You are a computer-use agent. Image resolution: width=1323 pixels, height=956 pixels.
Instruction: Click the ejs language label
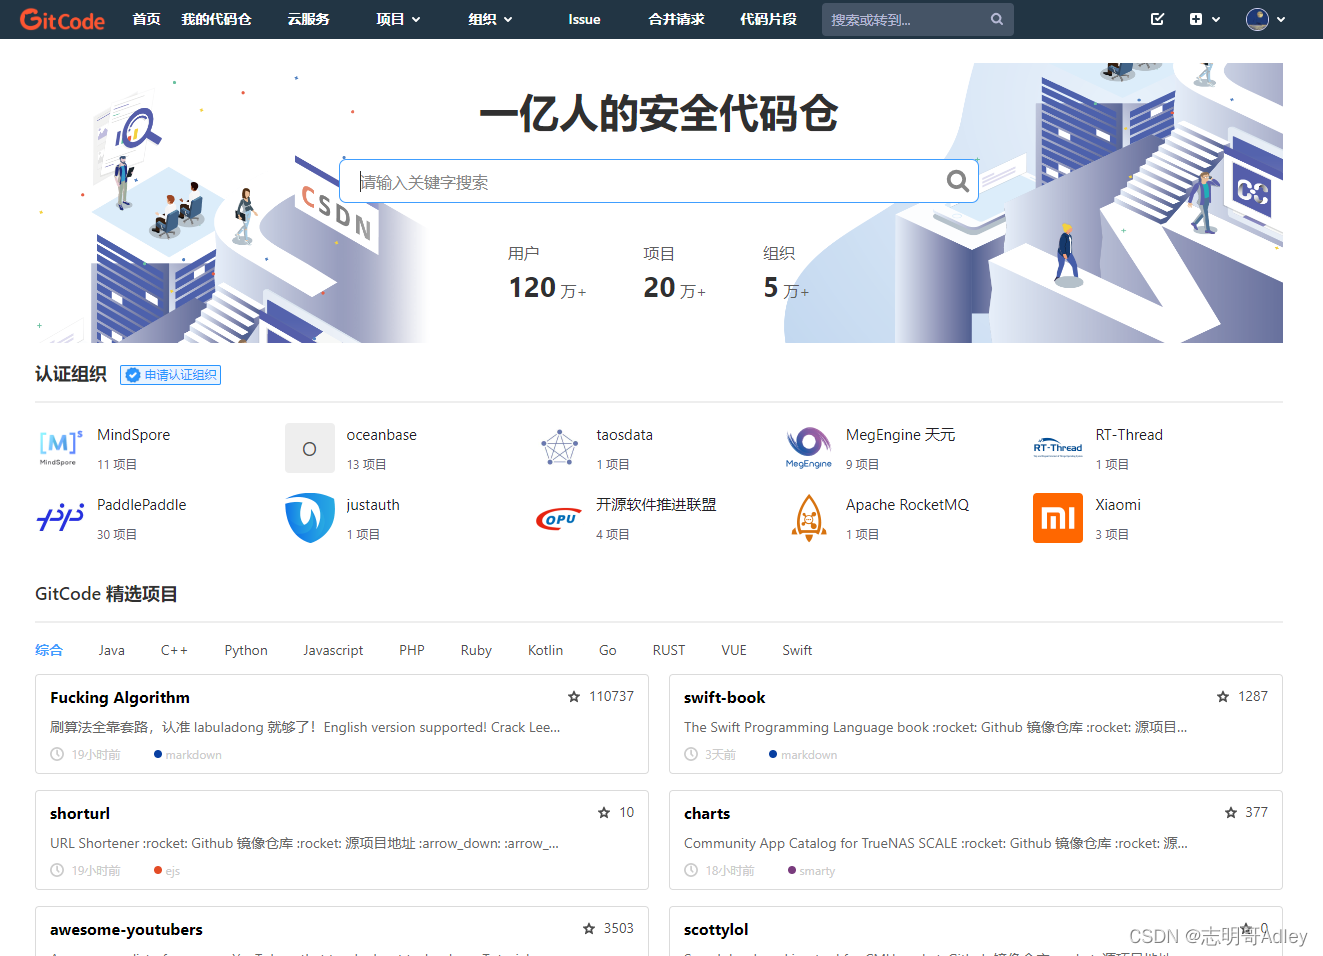[x=172, y=871]
